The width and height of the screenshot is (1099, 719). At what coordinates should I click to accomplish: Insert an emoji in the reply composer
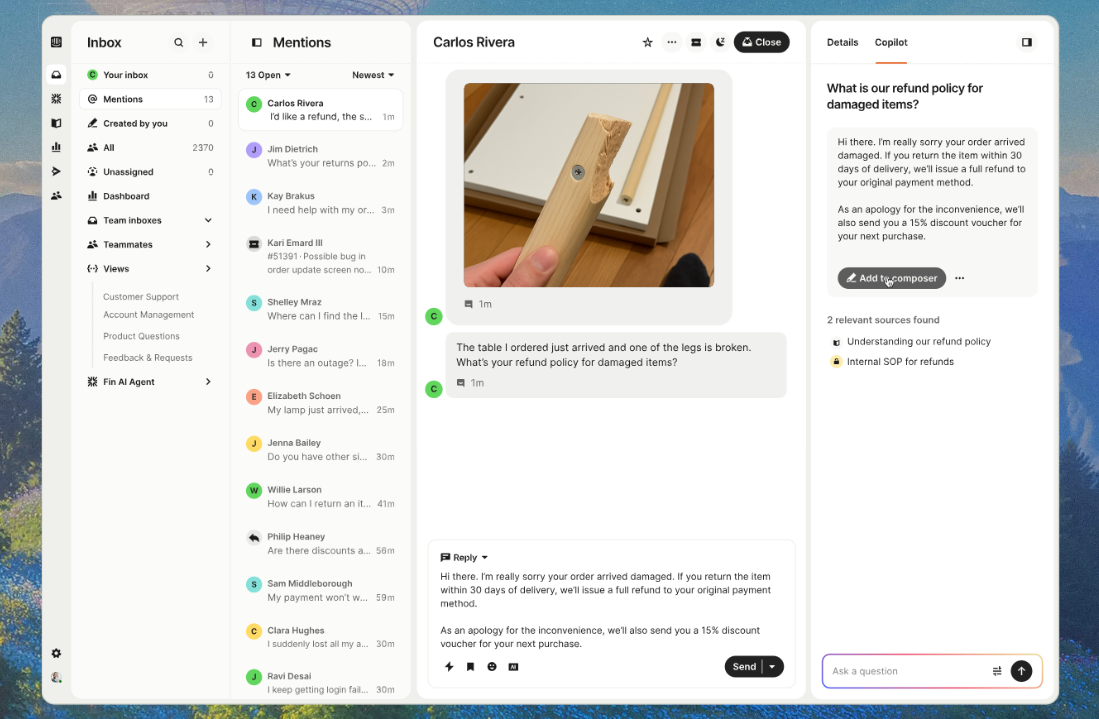(x=492, y=667)
